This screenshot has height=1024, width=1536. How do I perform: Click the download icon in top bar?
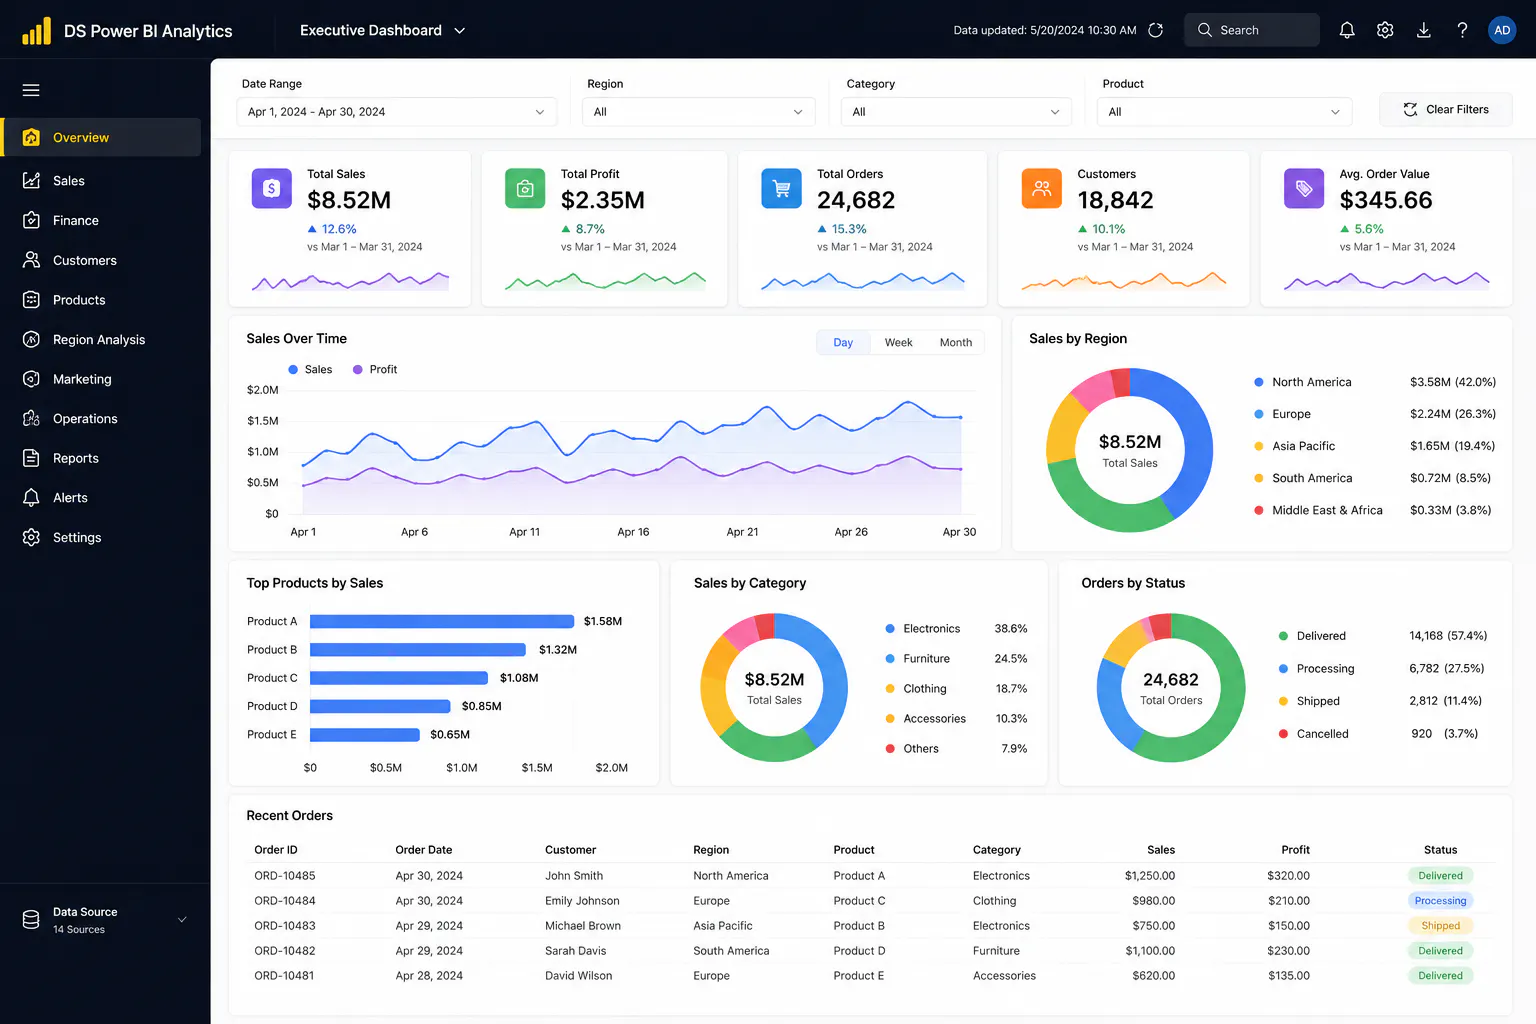[1424, 30]
